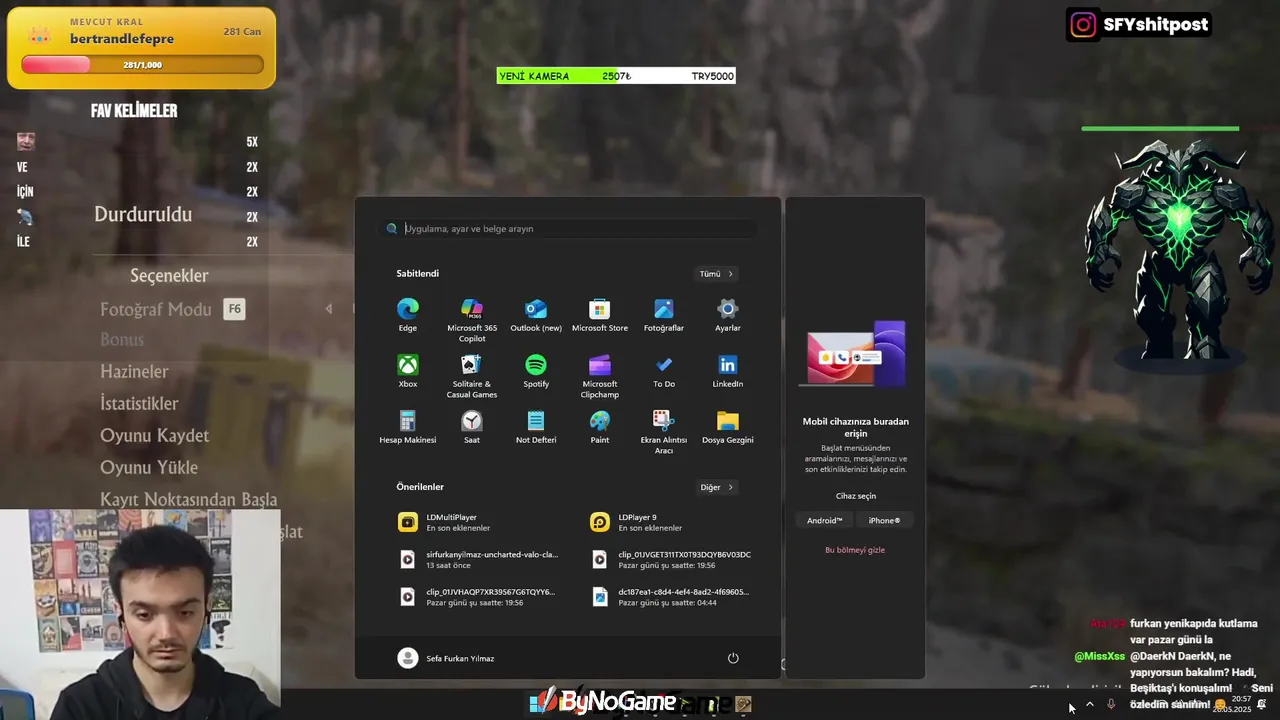Launch Spotify
Image resolution: width=1280 pixels, height=720 pixels.
(536, 371)
